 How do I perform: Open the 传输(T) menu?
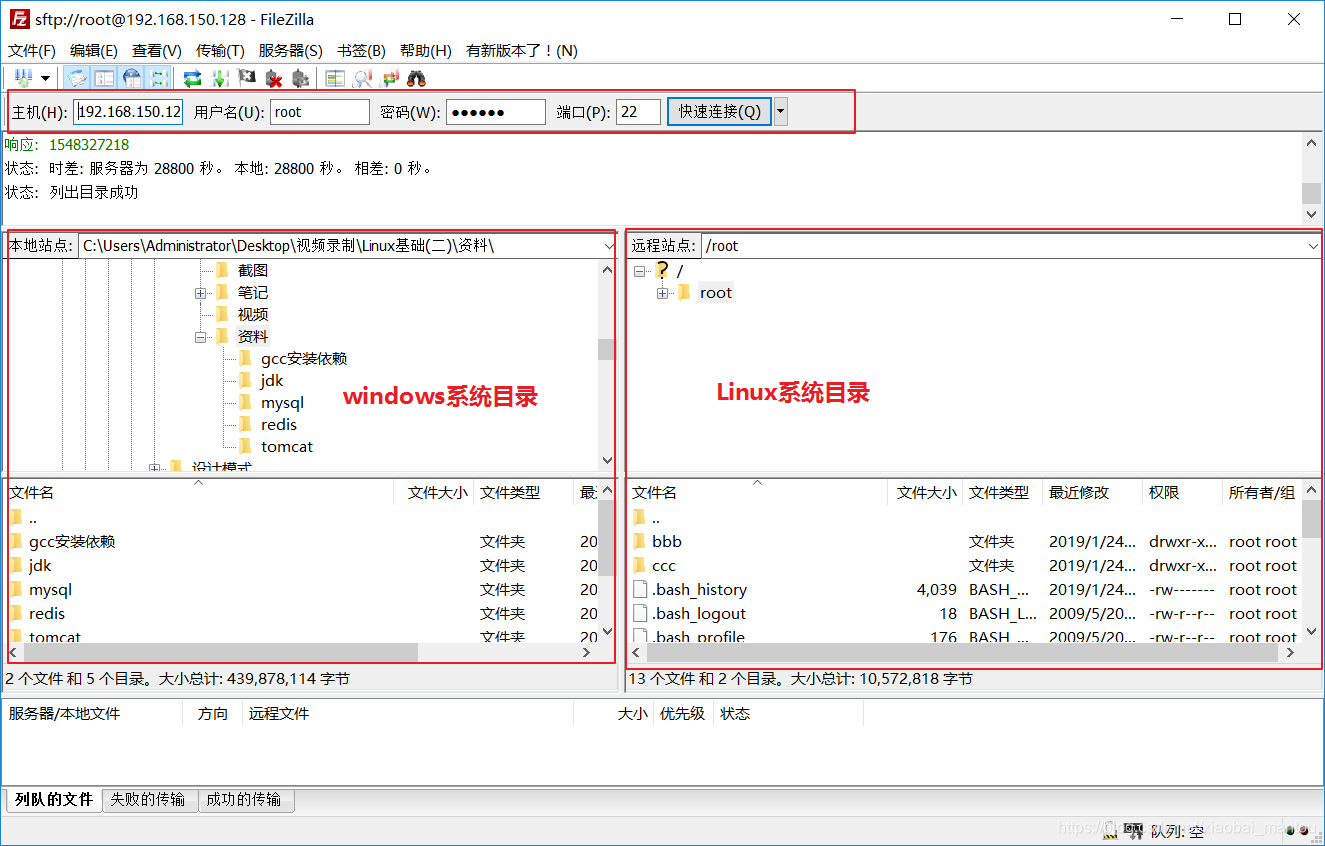tap(220, 50)
